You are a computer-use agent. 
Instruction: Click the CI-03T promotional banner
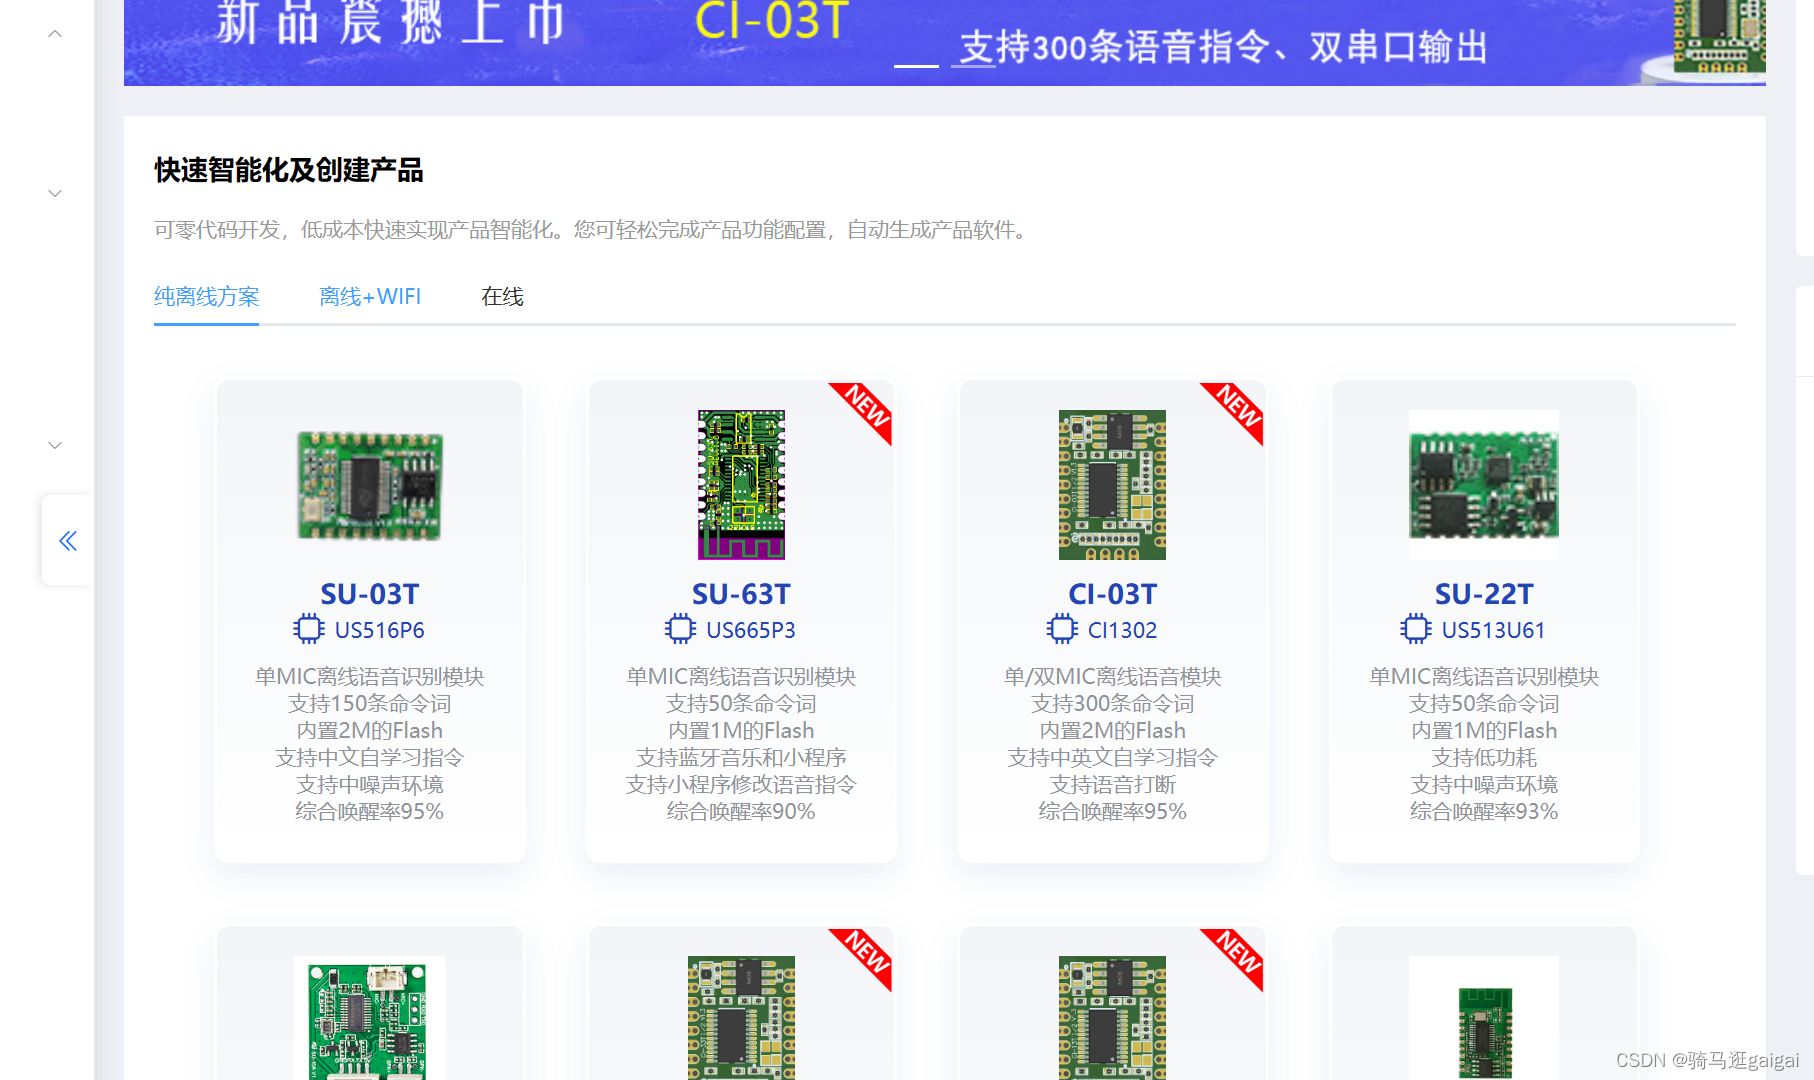tap(944, 42)
